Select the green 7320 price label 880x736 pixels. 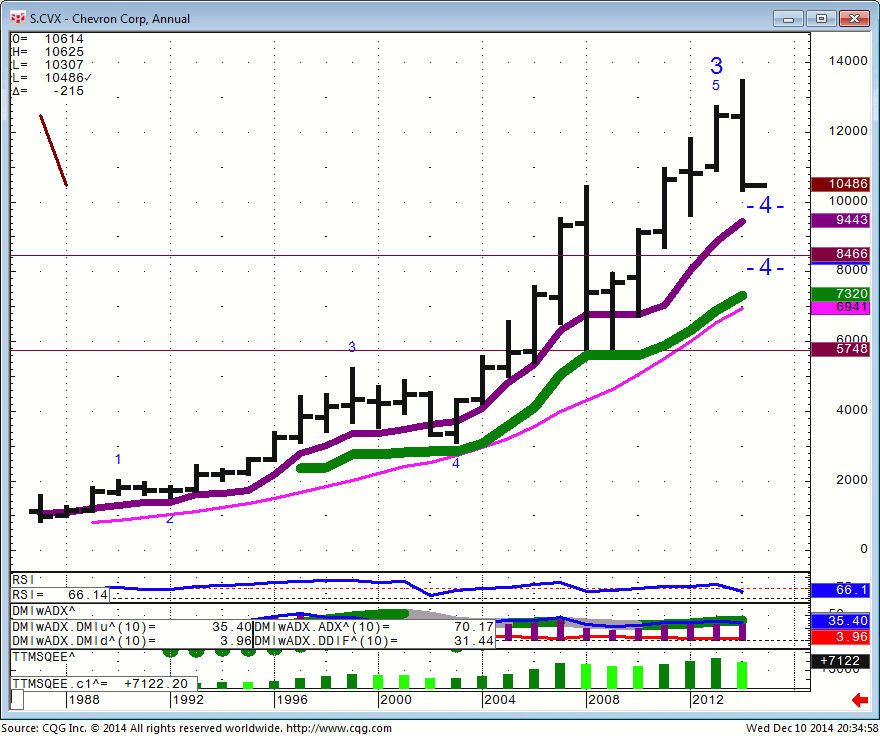click(840, 293)
